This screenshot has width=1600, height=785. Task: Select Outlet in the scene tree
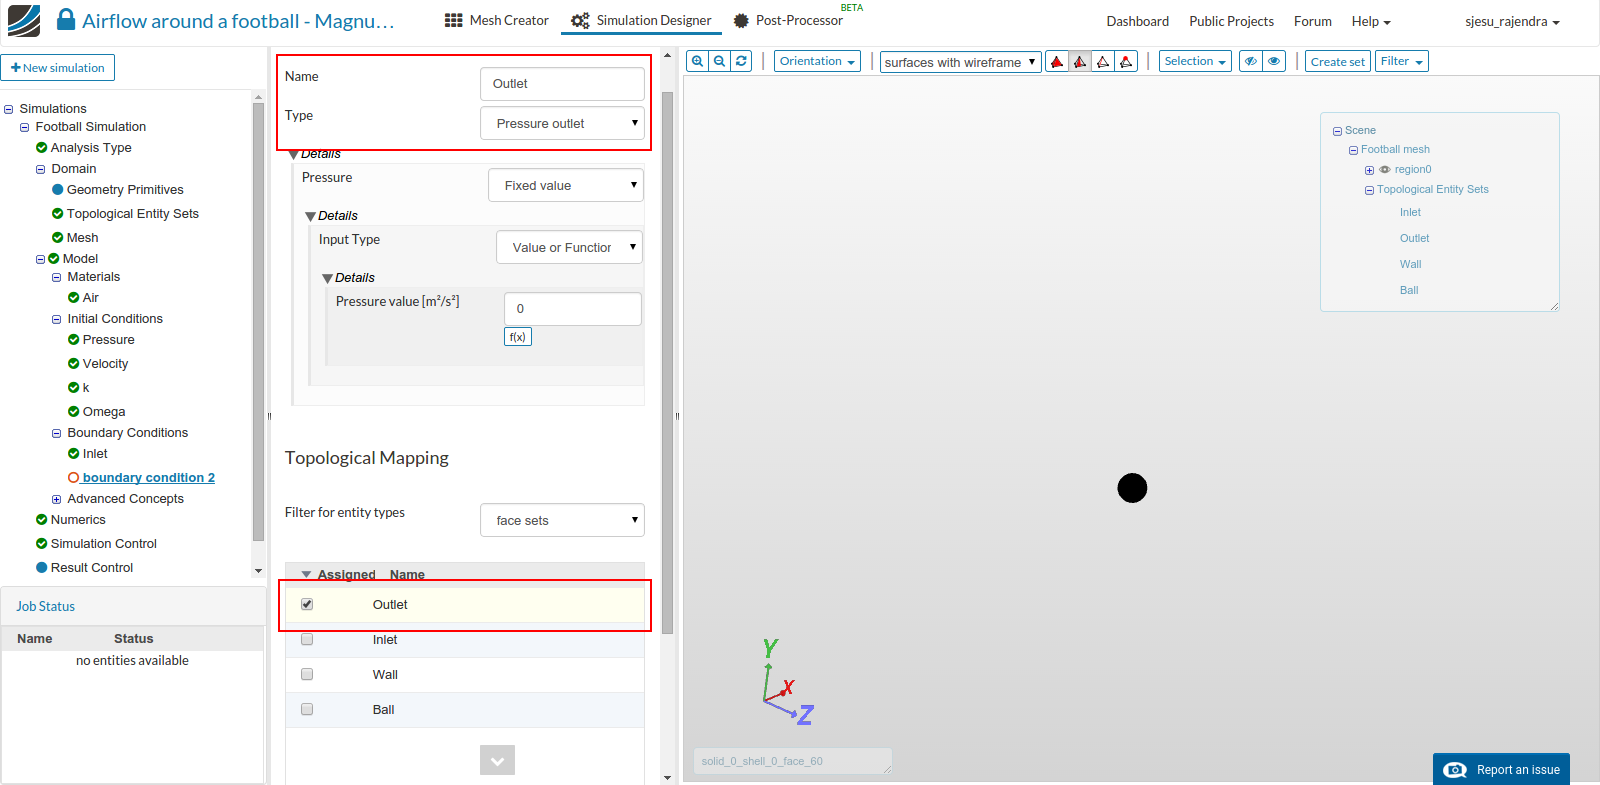[x=1414, y=238]
